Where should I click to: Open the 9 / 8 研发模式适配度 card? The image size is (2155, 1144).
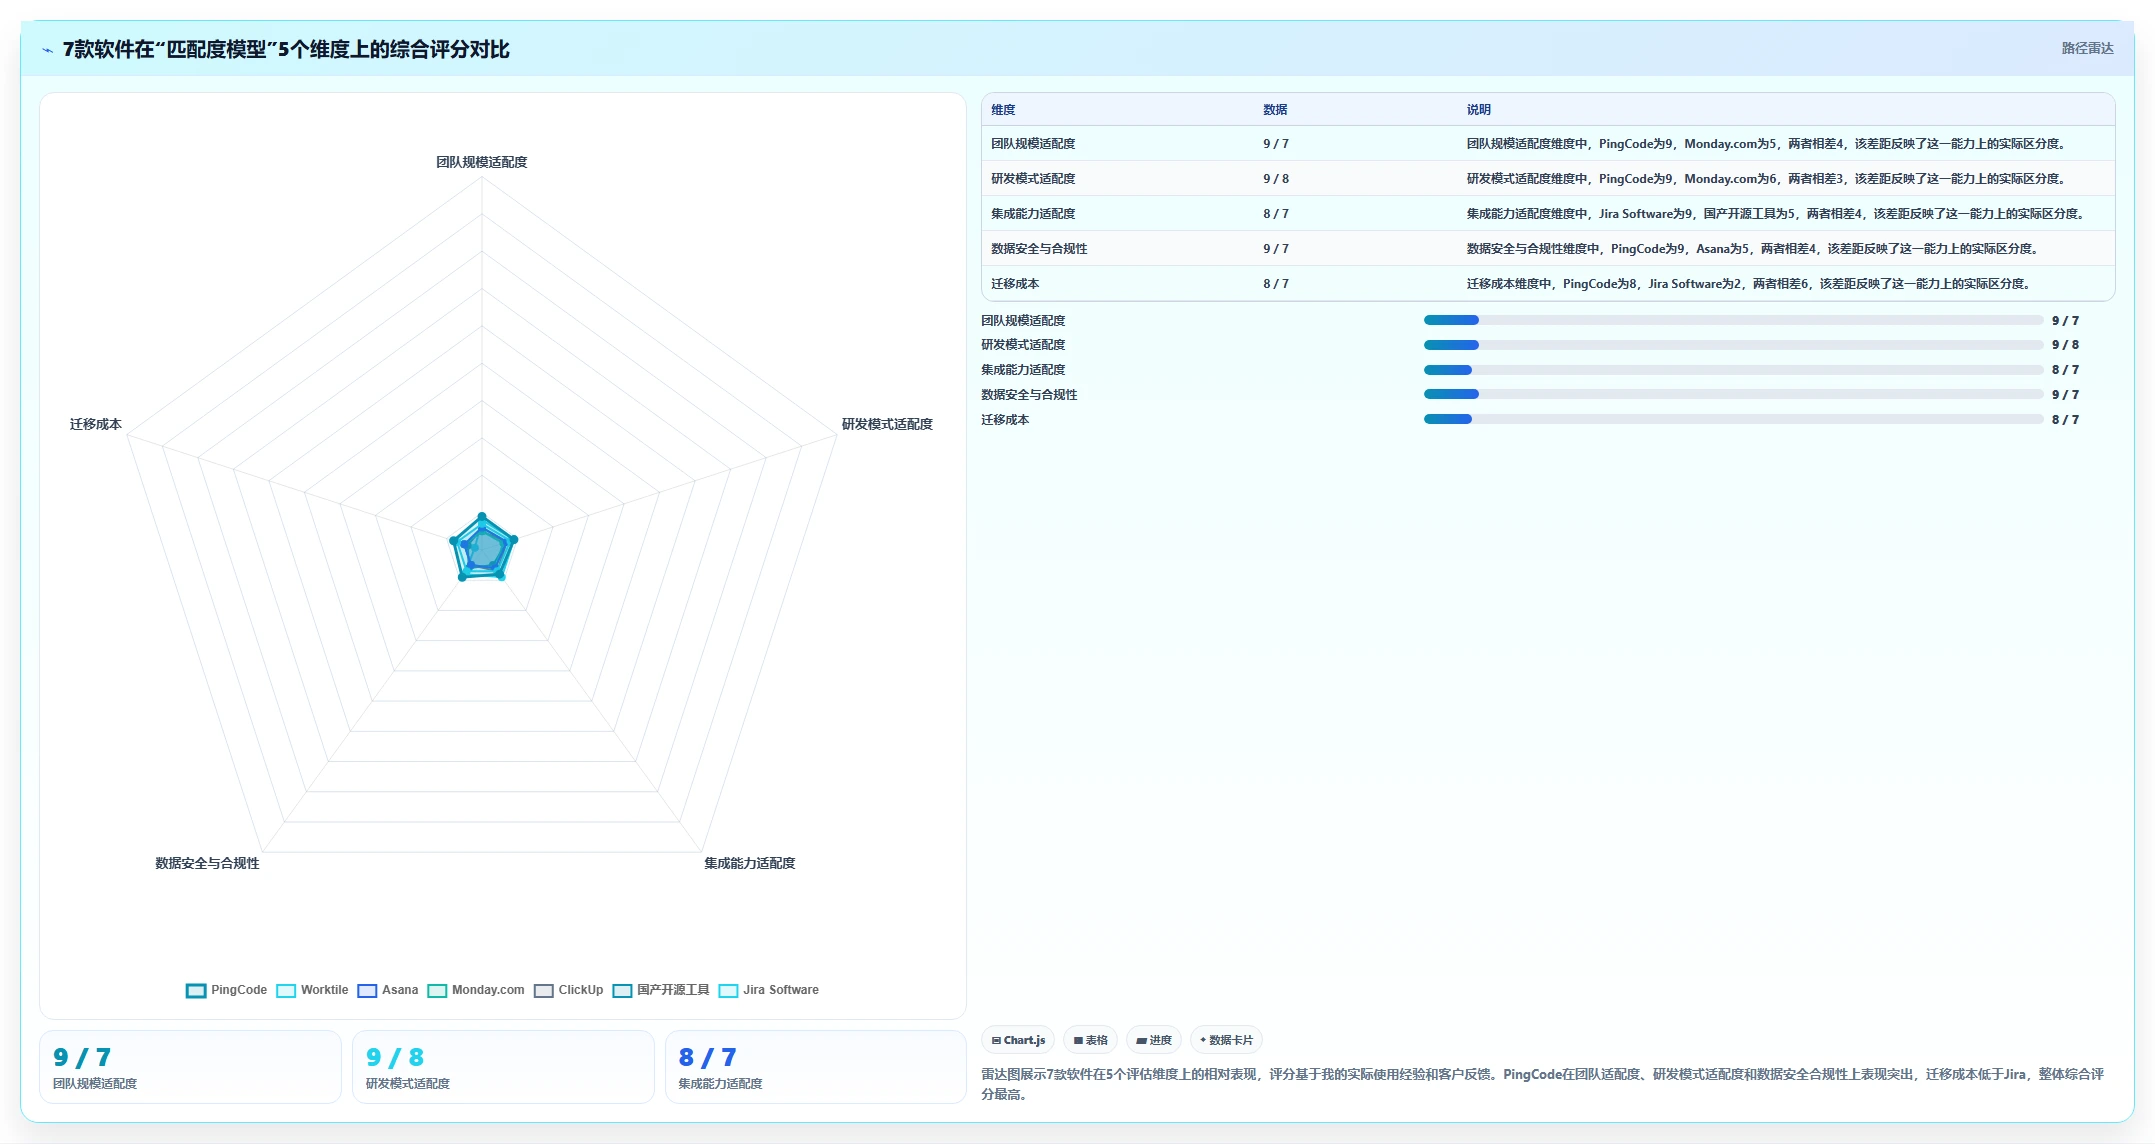[x=503, y=1067]
